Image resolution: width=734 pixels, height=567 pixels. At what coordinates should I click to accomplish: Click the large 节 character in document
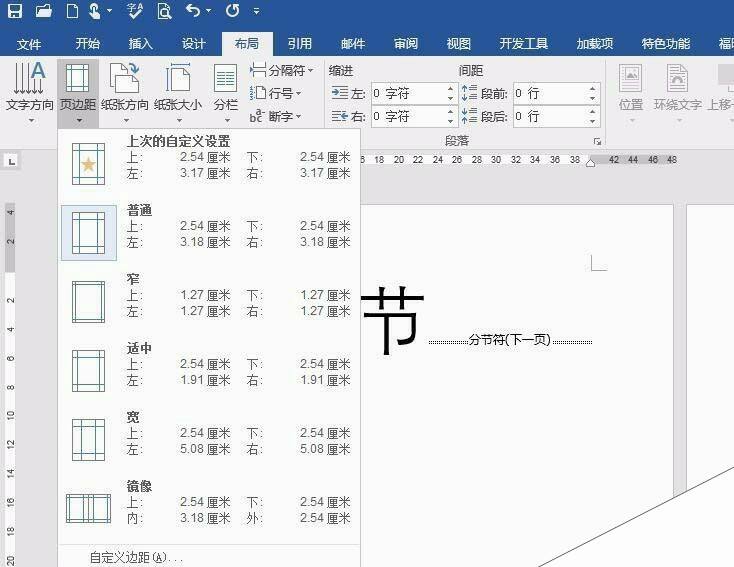pos(393,319)
